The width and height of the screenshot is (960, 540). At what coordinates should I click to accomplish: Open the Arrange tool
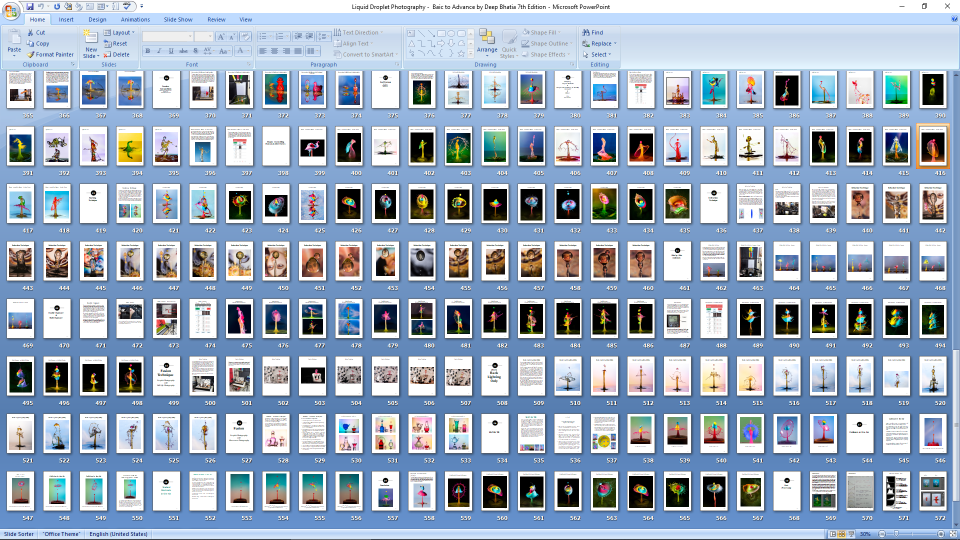point(487,42)
